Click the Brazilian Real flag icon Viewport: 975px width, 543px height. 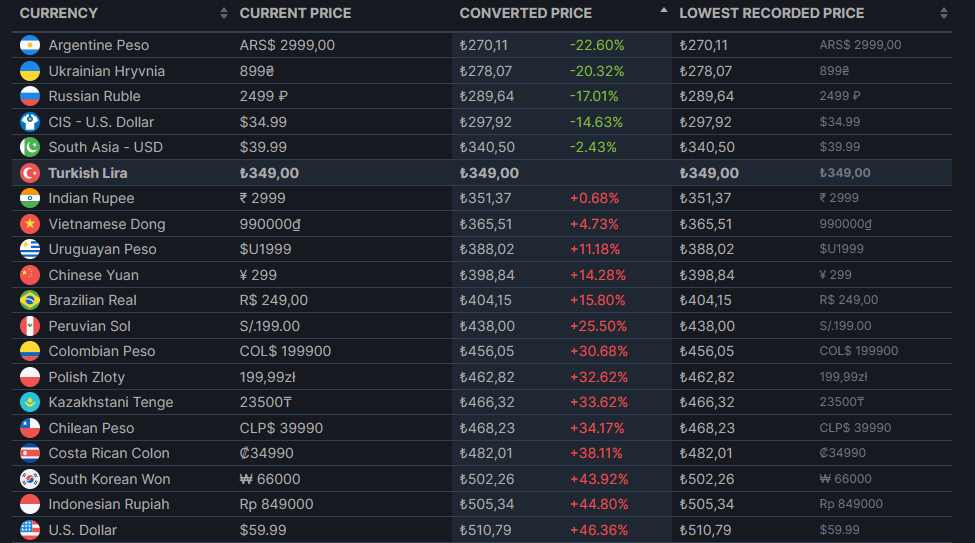pyautogui.click(x=30, y=300)
